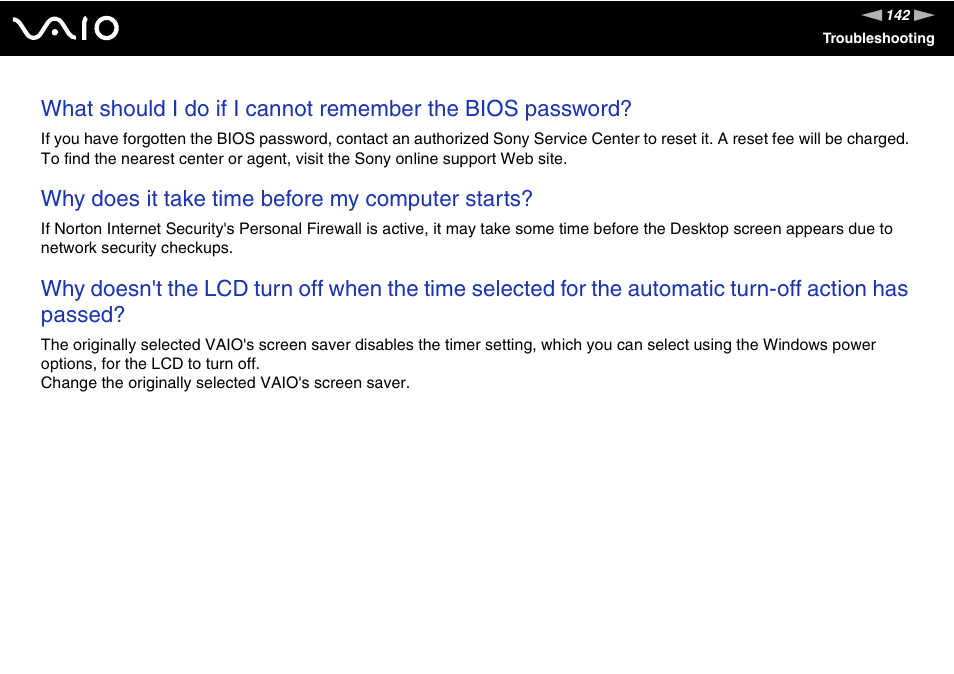Go to the next page arrow

(924, 15)
